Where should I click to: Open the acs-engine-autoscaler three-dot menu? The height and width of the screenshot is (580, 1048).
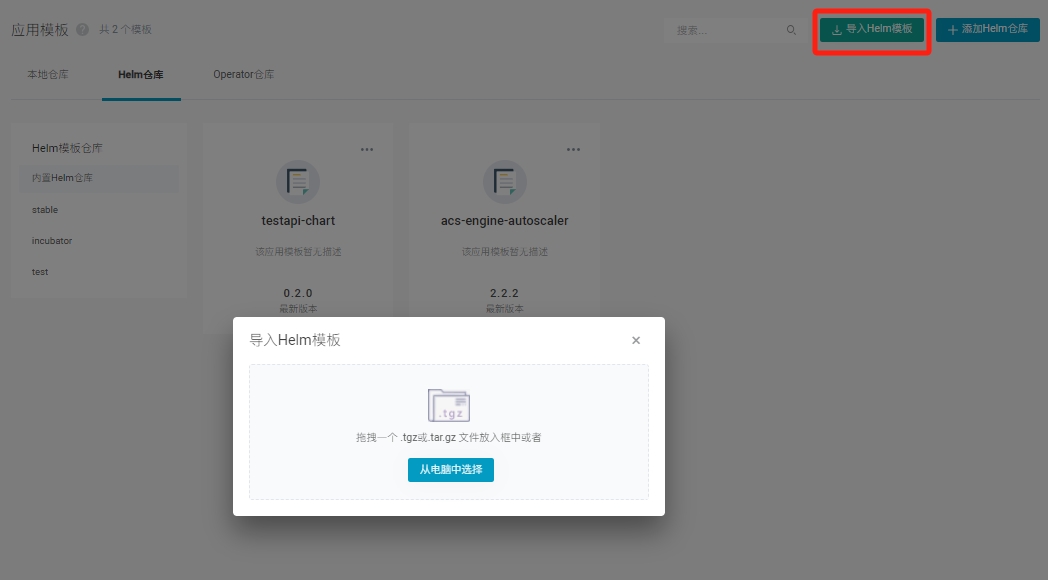point(573,150)
